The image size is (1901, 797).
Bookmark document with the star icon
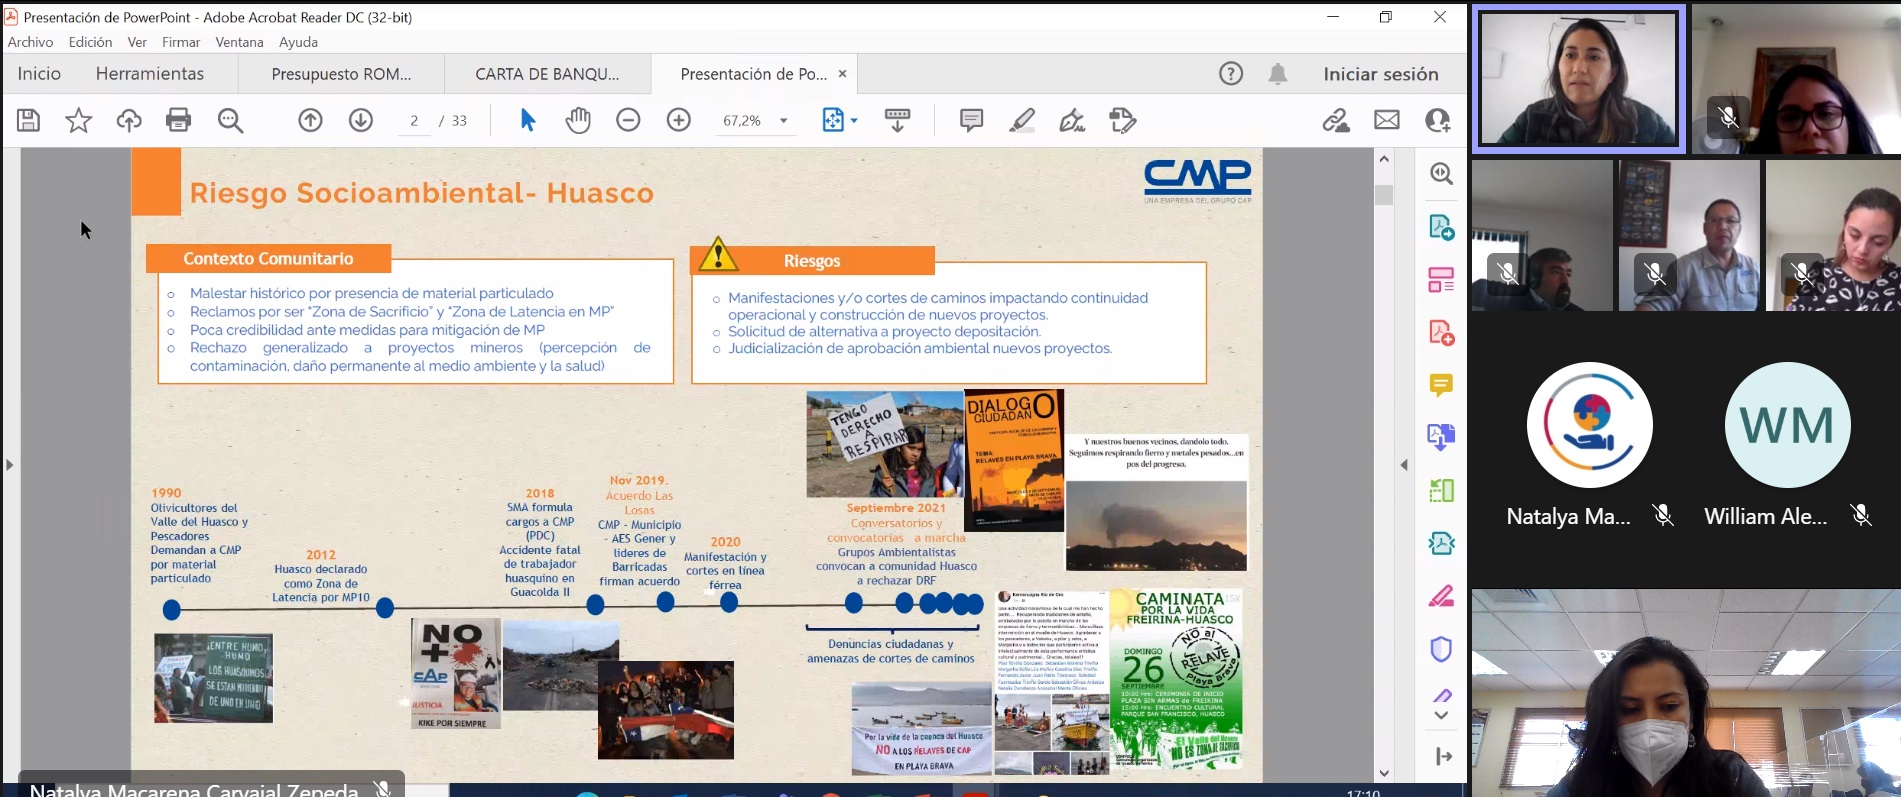(x=78, y=121)
